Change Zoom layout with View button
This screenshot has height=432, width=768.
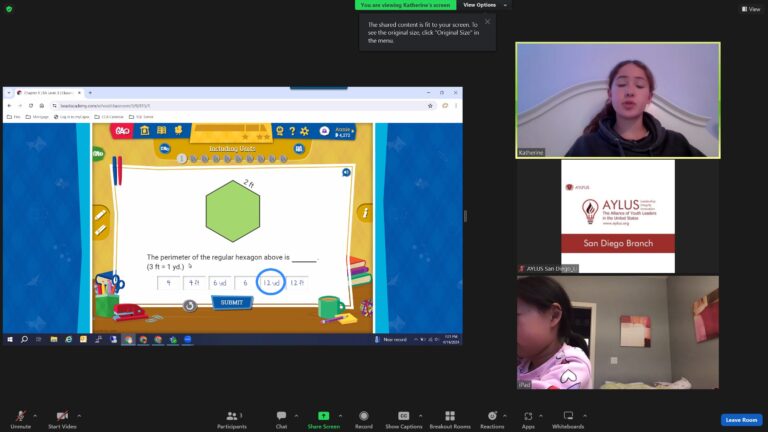pyautogui.click(x=751, y=9)
